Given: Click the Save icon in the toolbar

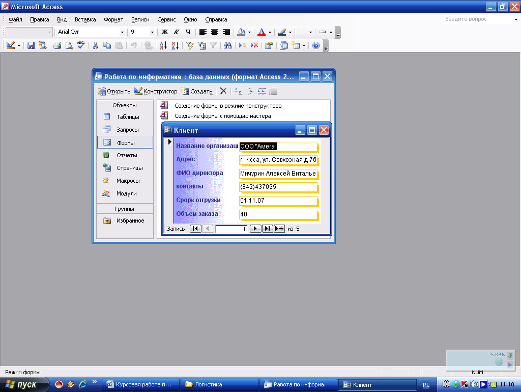Looking at the screenshot, I should 31,45.
